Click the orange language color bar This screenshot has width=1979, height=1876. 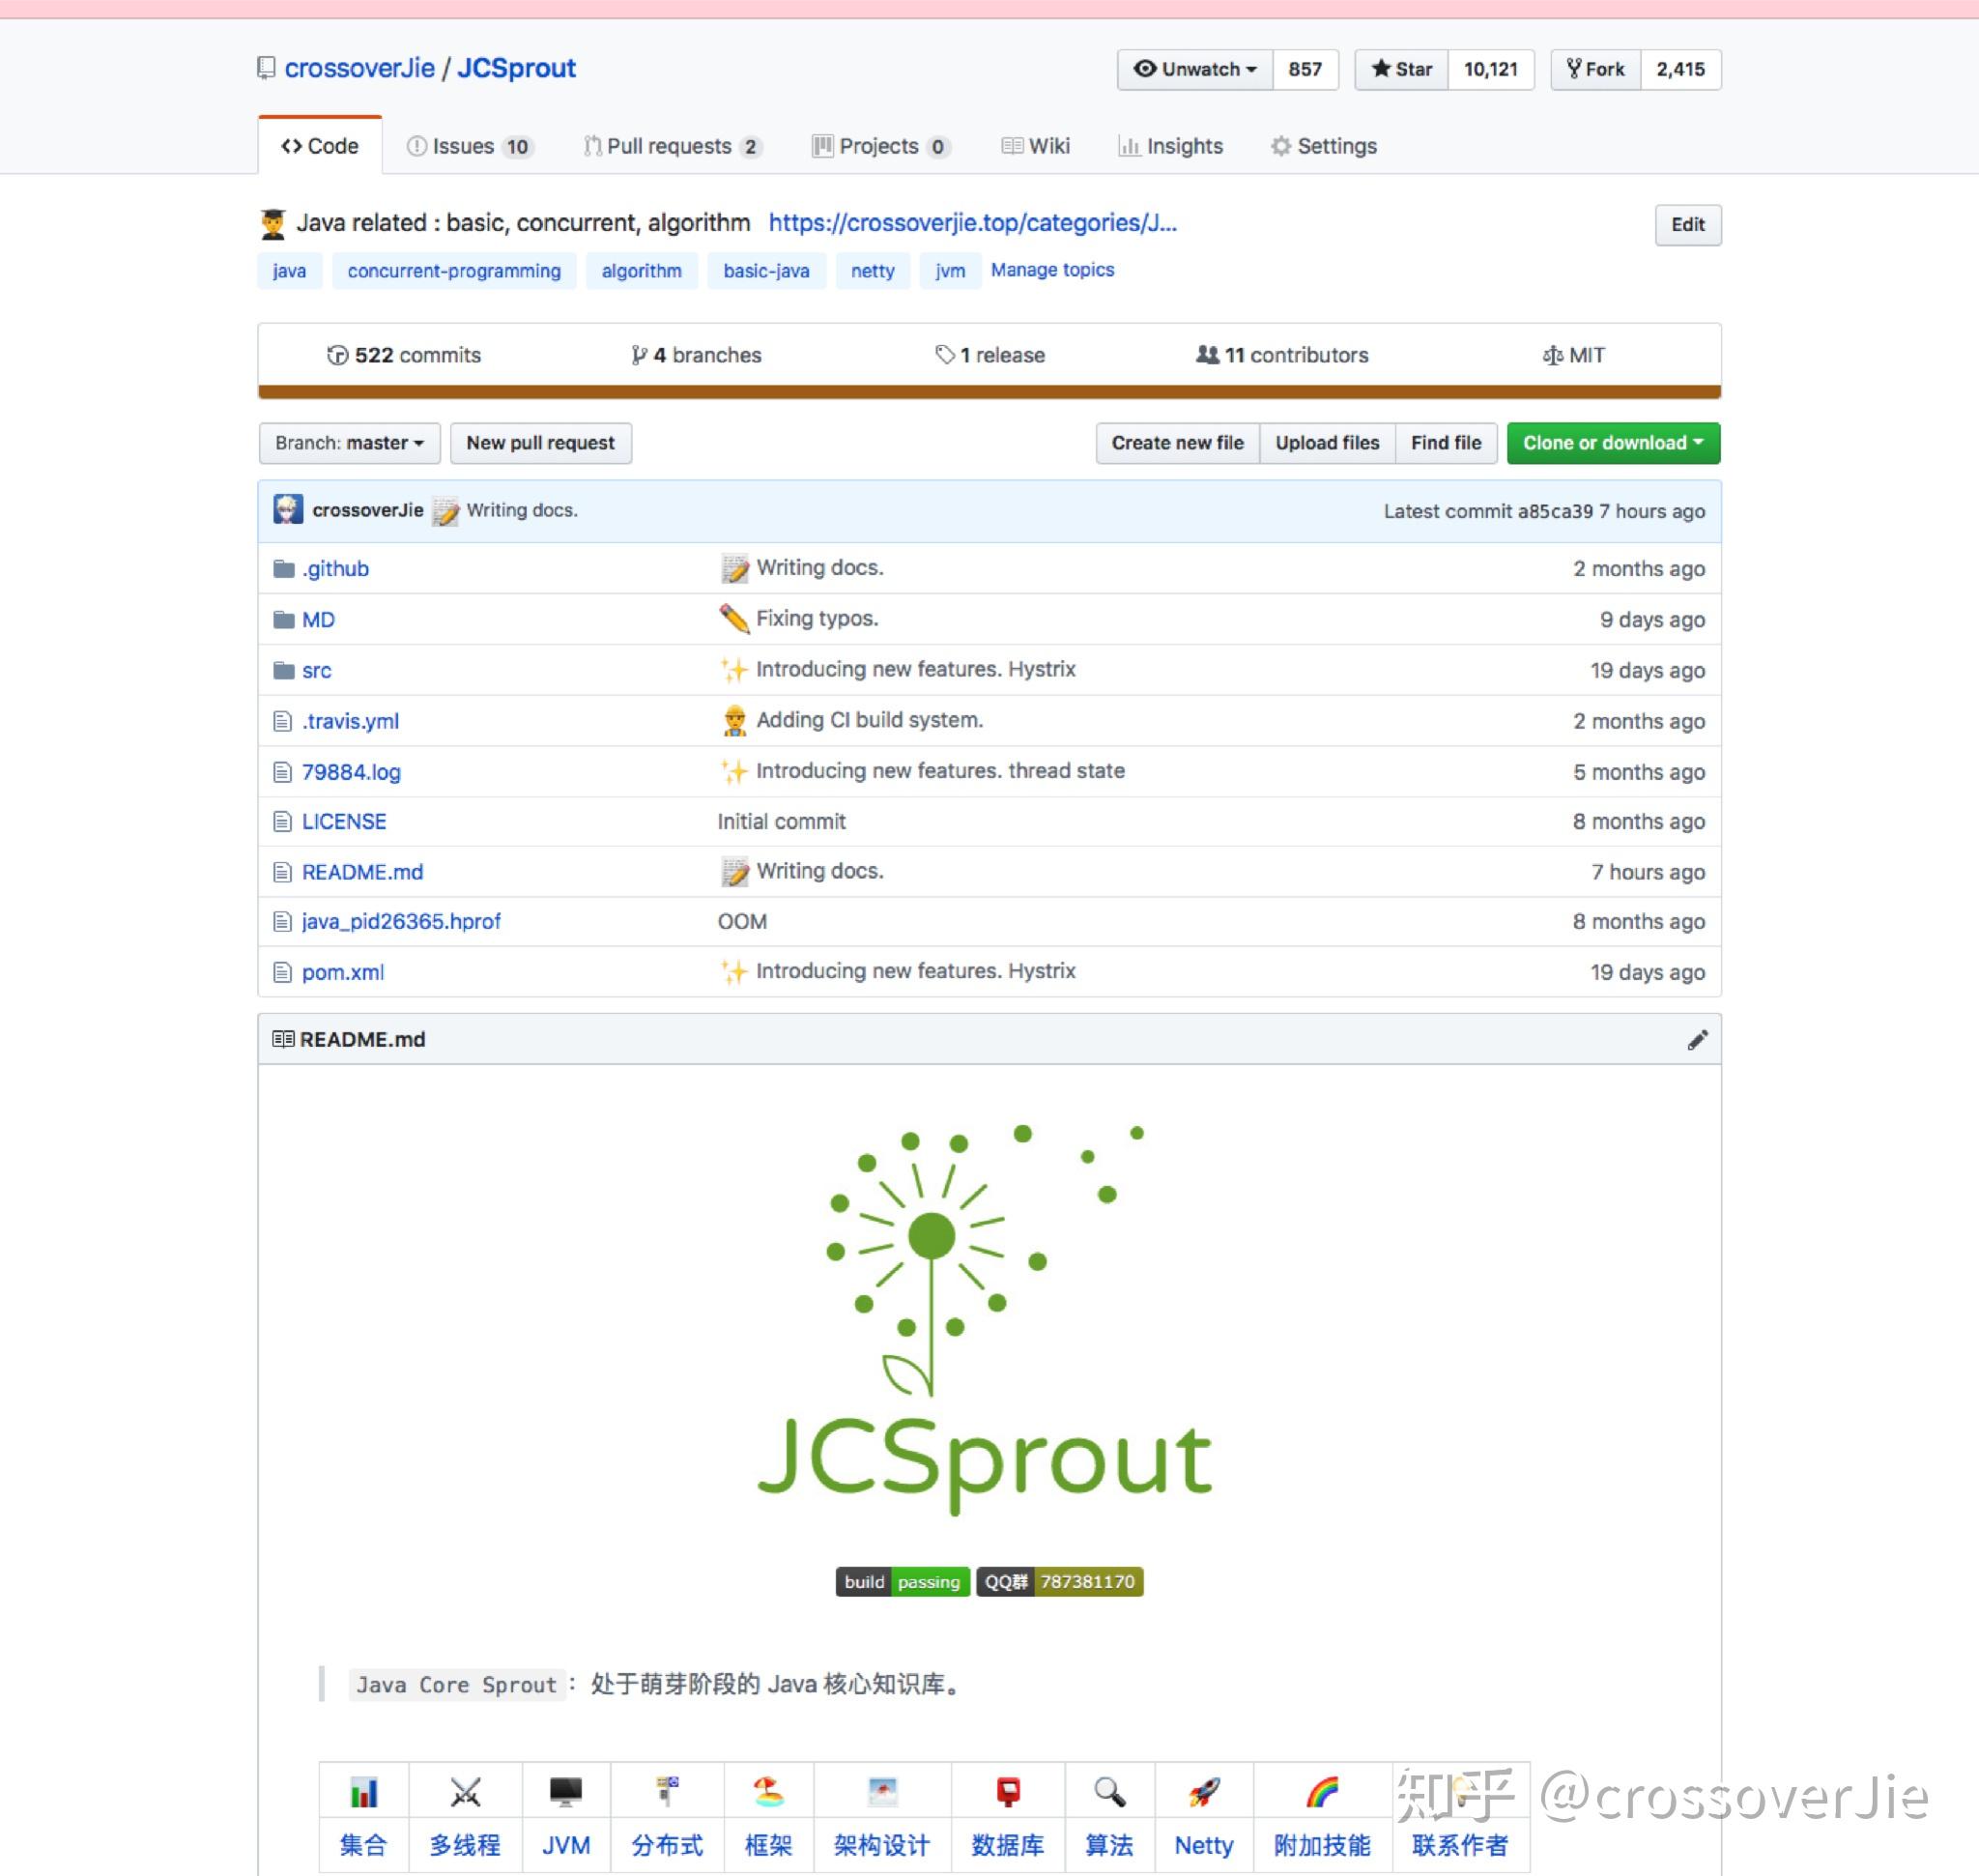(x=988, y=392)
